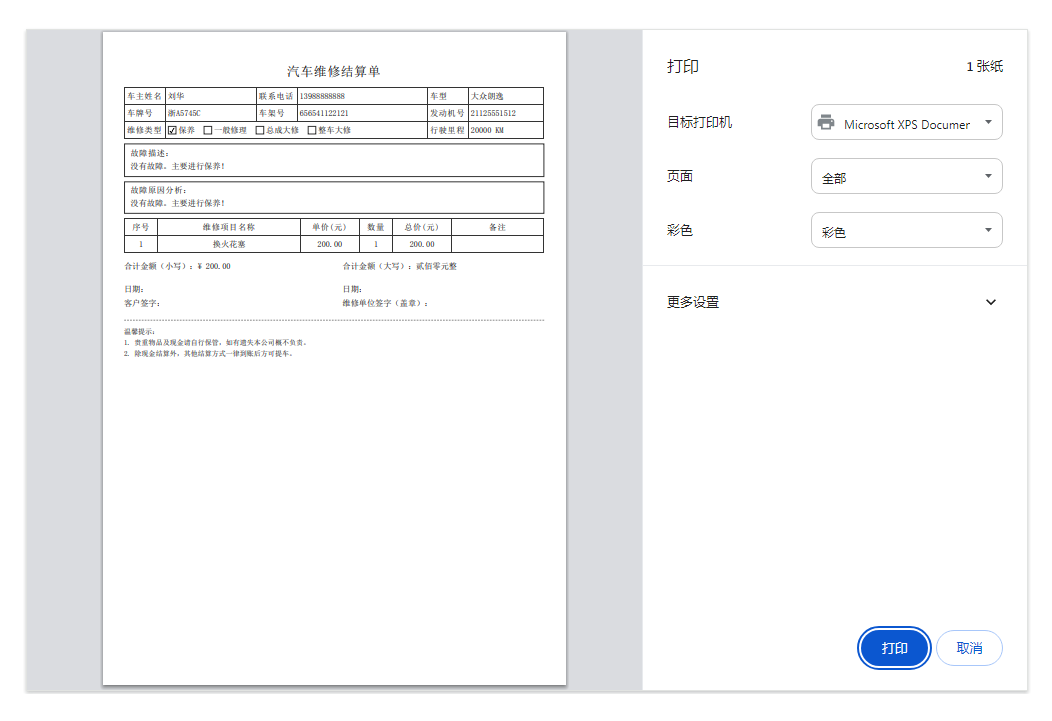Click the 更多设置 label text
Image resolution: width=1052 pixels, height=721 pixels.
pyautogui.click(x=692, y=302)
